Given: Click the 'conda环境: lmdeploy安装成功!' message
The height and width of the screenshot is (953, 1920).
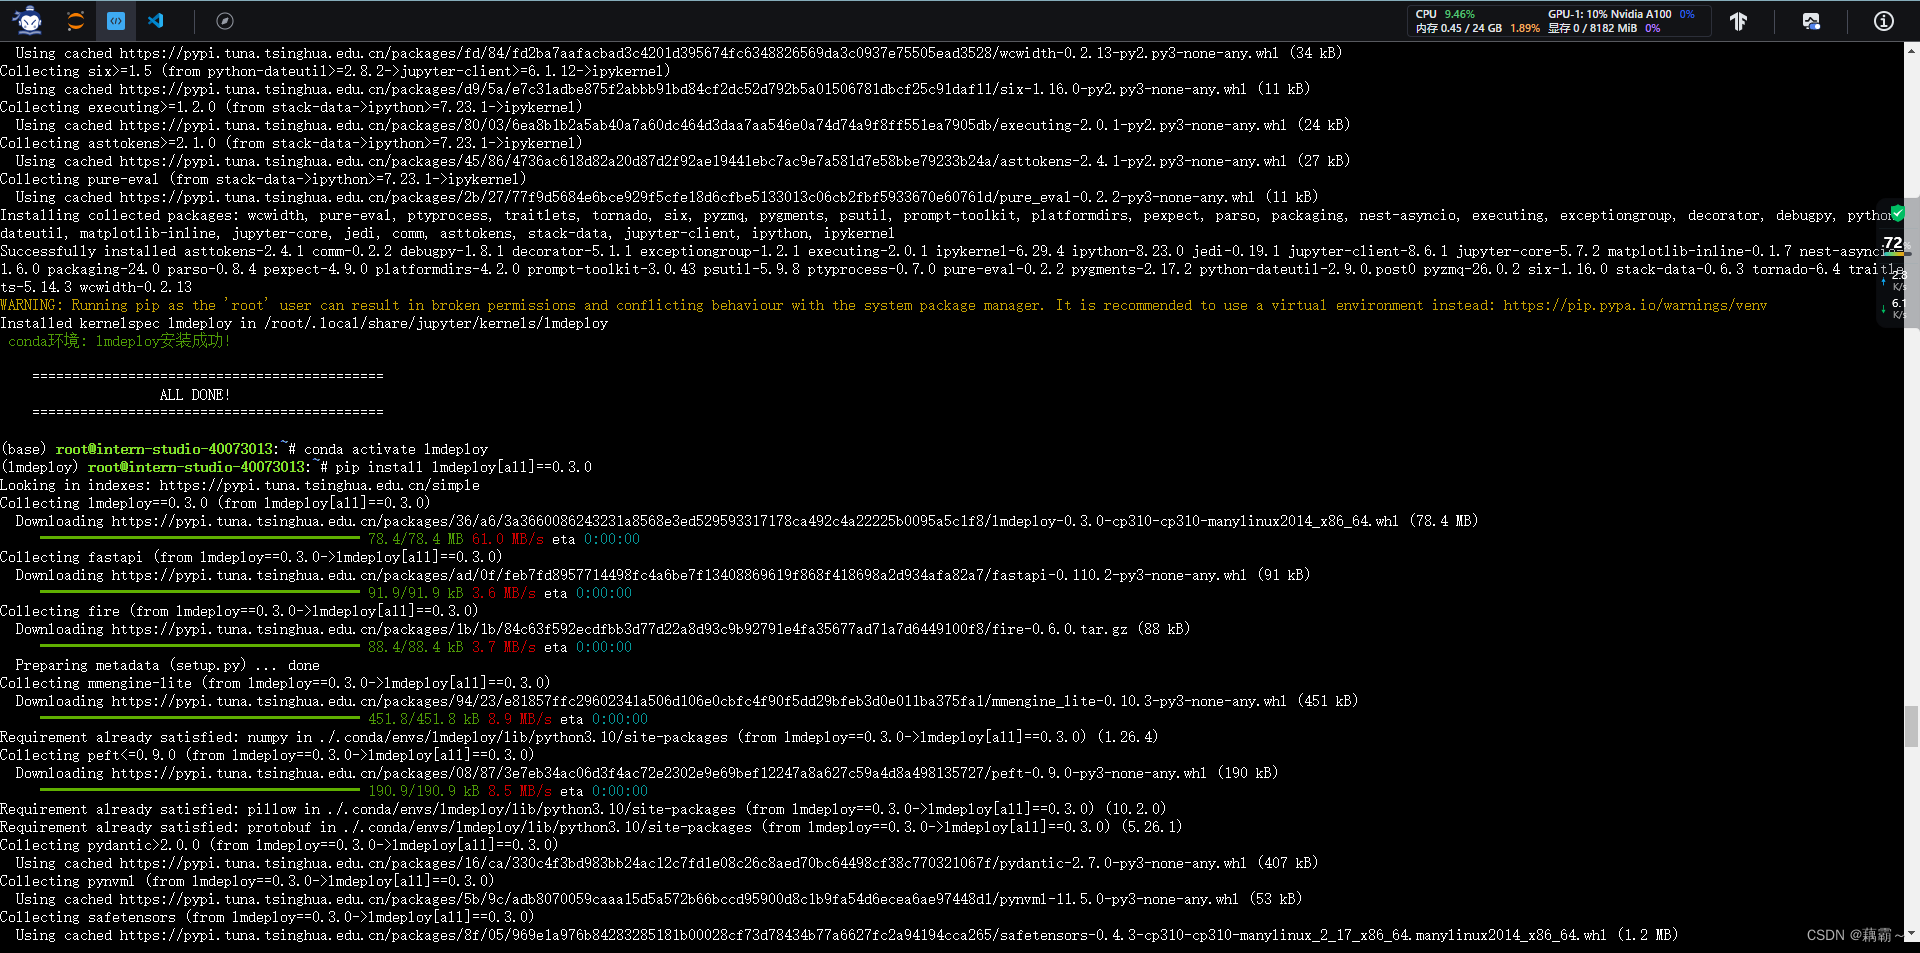Looking at the screenshot, I should click(x=119, y=341).
